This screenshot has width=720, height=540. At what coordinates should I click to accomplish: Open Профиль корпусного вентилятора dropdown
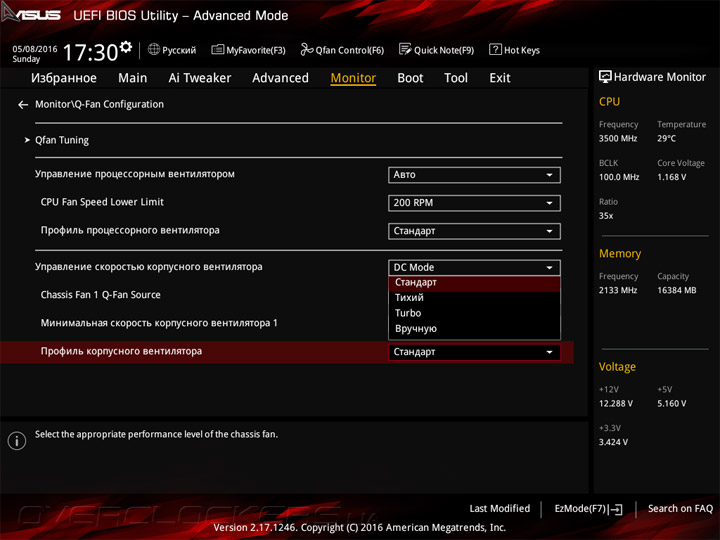[x=474, y=352]
